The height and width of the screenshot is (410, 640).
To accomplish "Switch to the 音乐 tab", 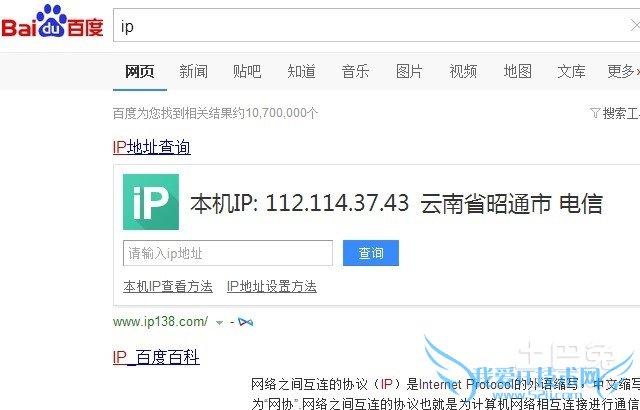I will click(356, 71).
